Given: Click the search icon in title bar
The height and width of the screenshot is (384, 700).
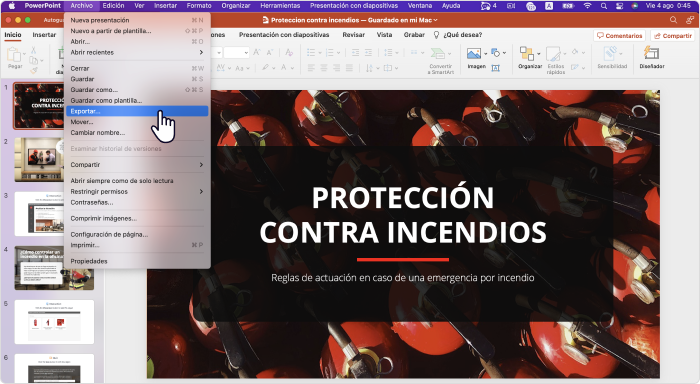Looking at the screenshot, I should pyautogui.click(x=673, y=20).
